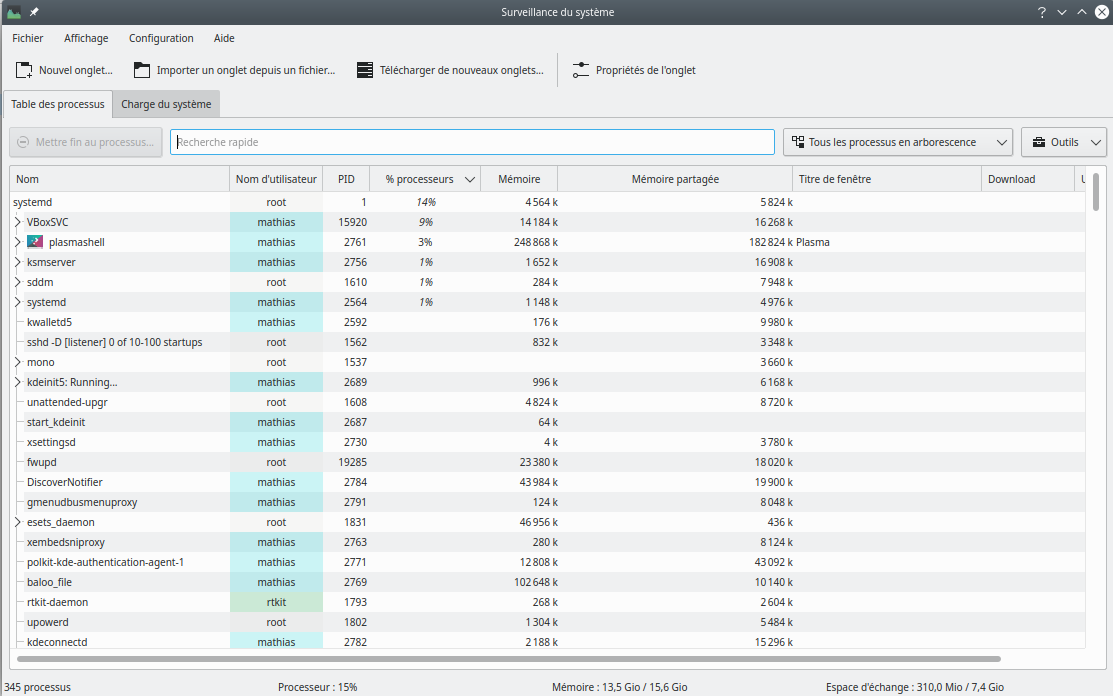Open the process filter dropdown
The width and height of the screenshot is (1113, 696).
coord(897,142)
